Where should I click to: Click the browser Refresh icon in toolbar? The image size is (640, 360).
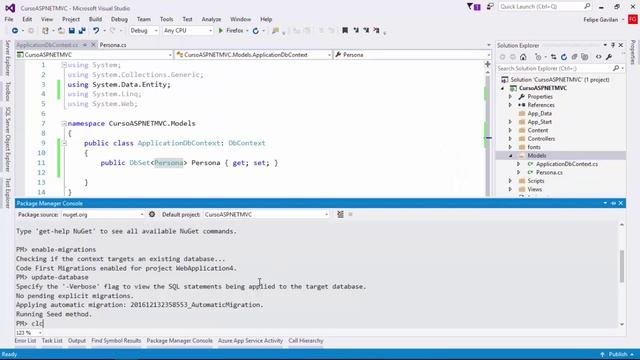click(256, 31)
